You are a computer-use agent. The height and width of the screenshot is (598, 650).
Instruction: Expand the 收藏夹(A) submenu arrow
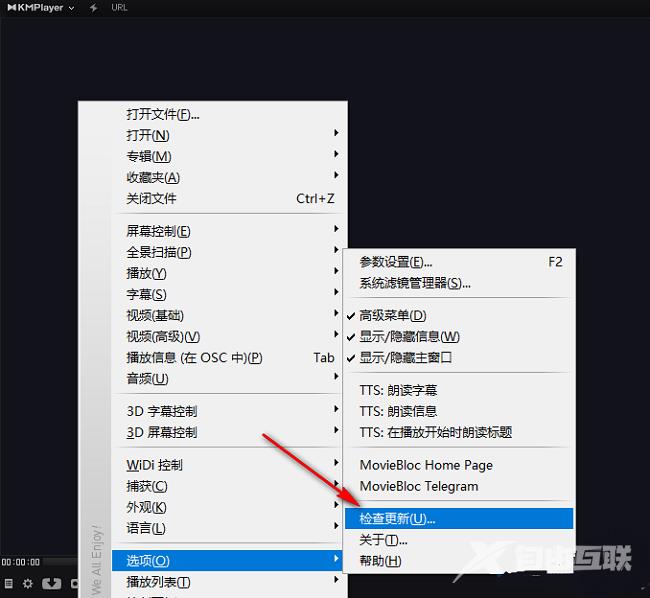(x=336, y=175)
